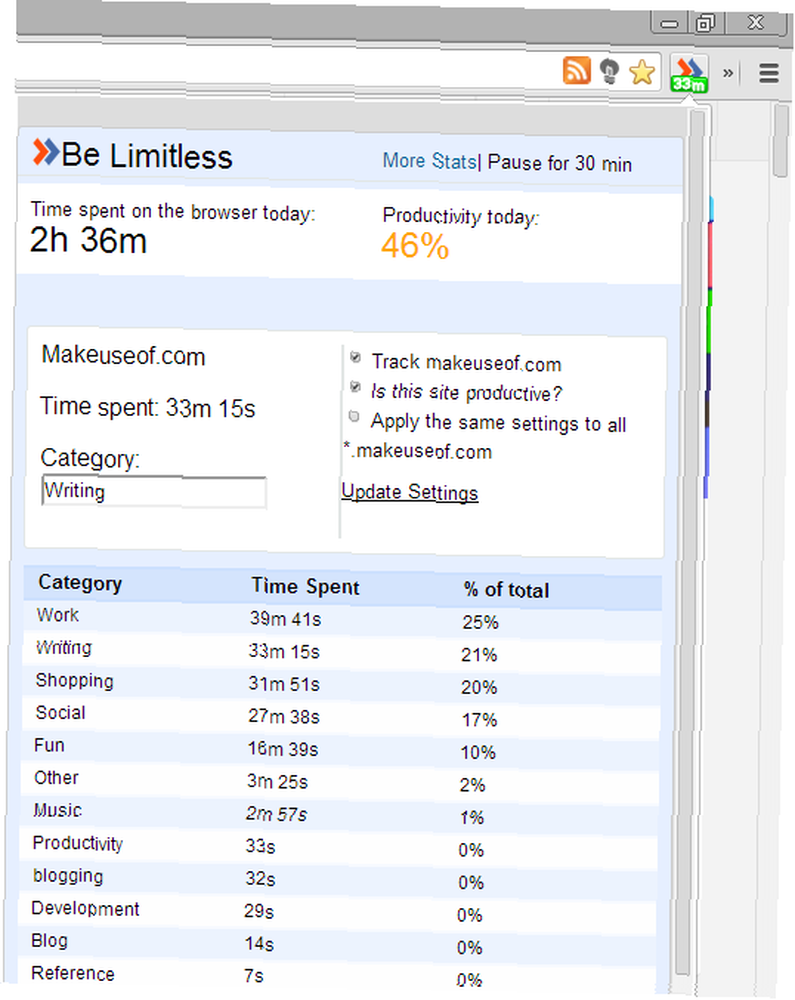Open the Chrome hamburger menu

(769, 73)
